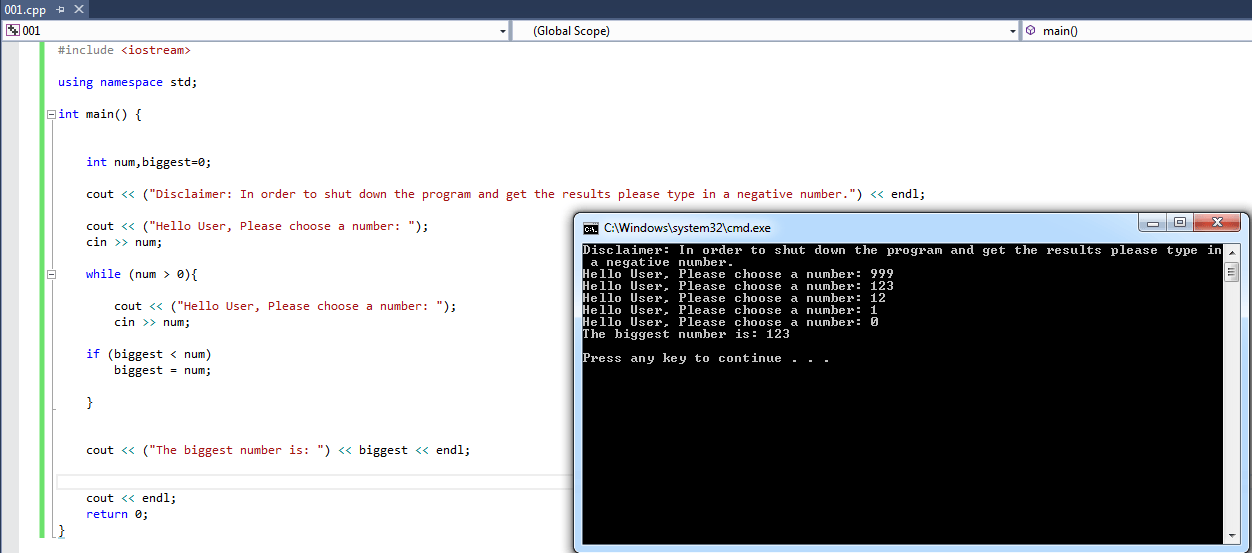This screenshot has width=1252, height=553.
Task: Click the C:\Windows\system32\cmd.exe title text
Action: click(688, 228)
